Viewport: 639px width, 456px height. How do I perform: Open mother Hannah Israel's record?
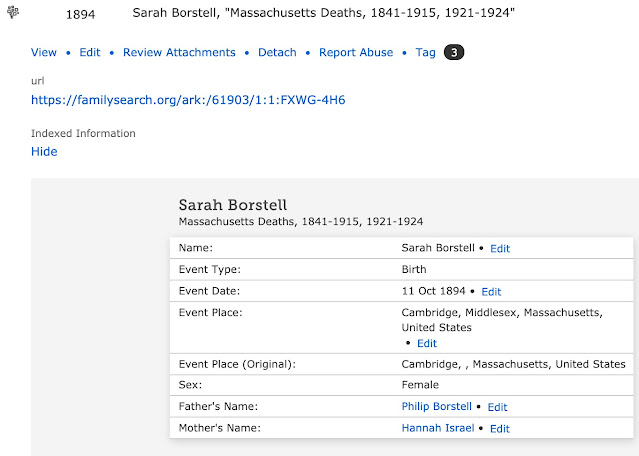pyautogui.click(x=438, y=428)
